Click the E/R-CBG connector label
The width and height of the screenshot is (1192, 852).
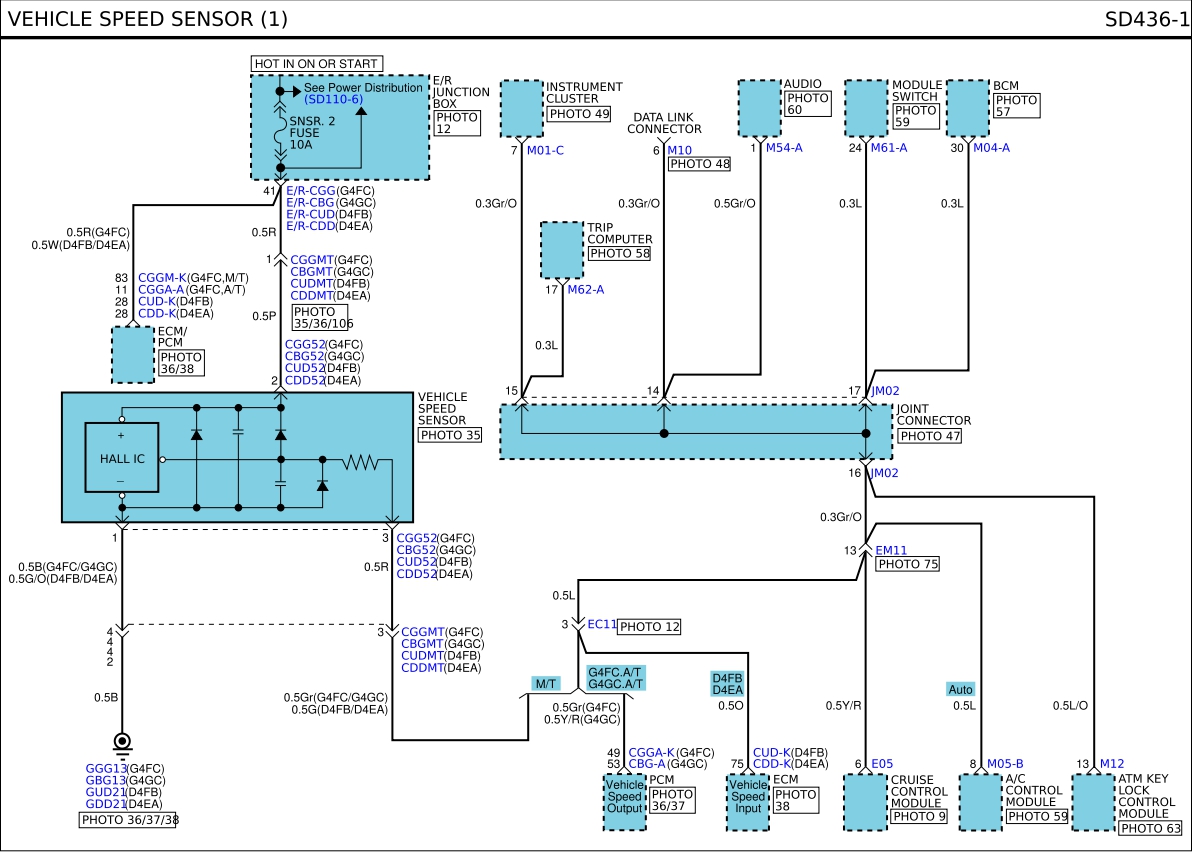point(310,203)
